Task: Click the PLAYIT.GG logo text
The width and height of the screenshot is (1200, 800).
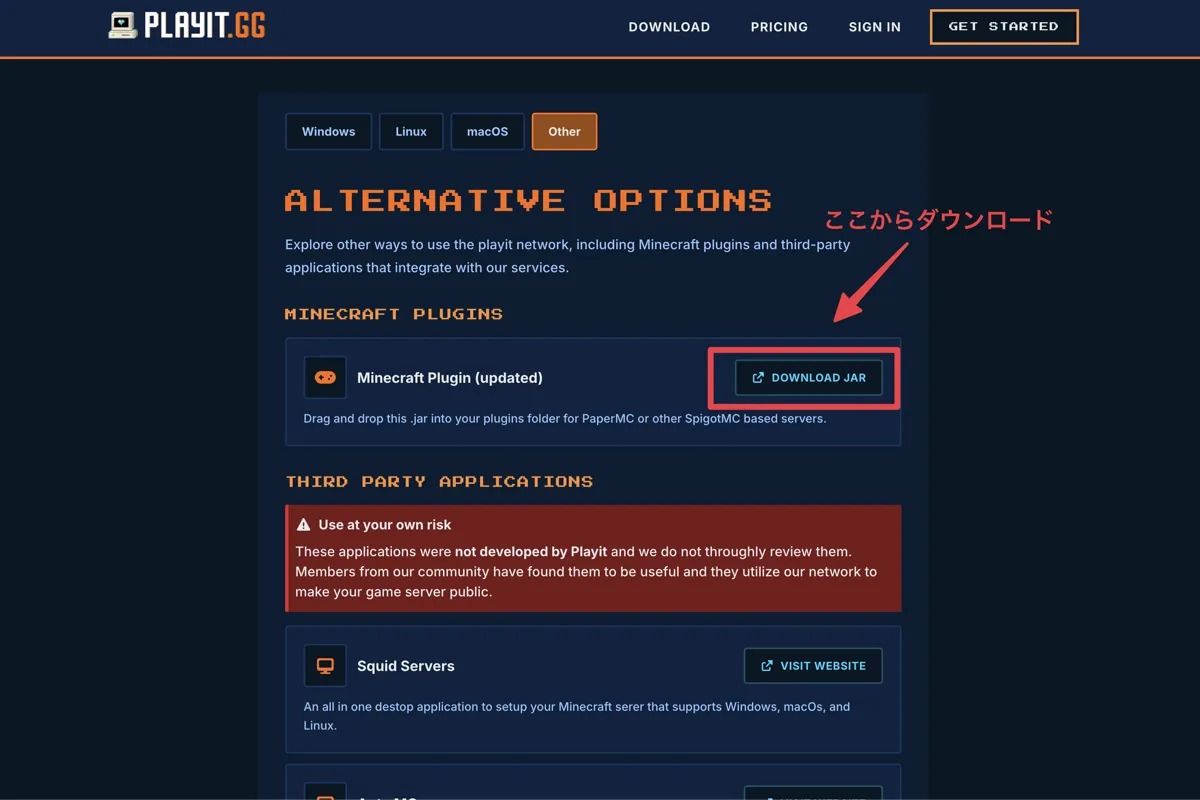Action: [205, 26]
